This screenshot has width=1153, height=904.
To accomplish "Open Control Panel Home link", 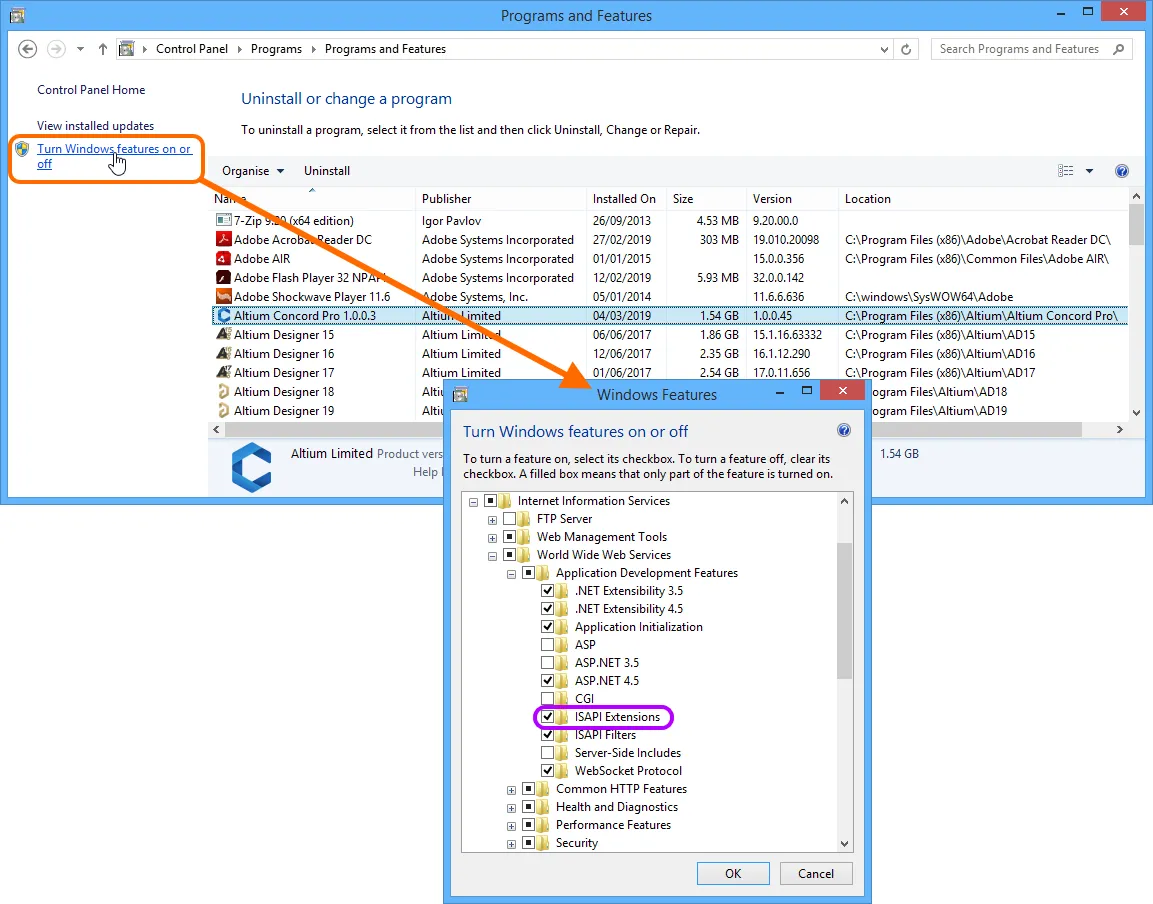I will point(91,90).
